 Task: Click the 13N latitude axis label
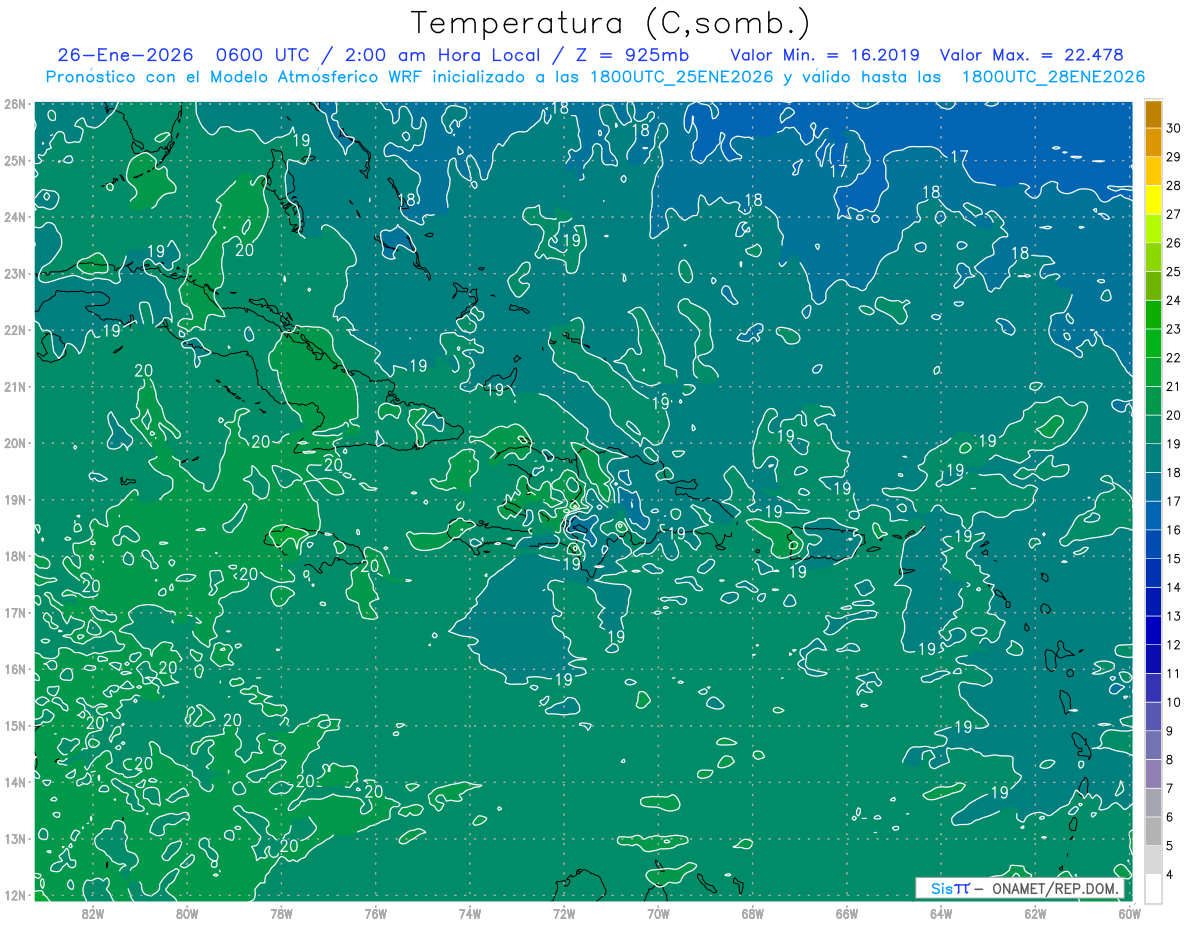[x=14, y=838]
